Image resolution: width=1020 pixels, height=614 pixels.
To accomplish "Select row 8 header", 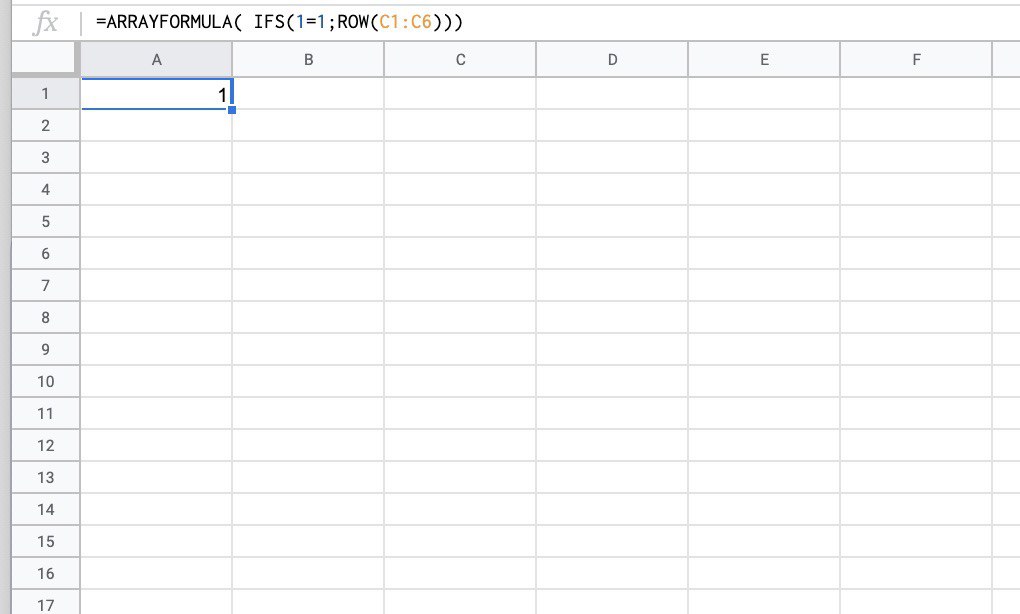I will click(x=46, y=317).
